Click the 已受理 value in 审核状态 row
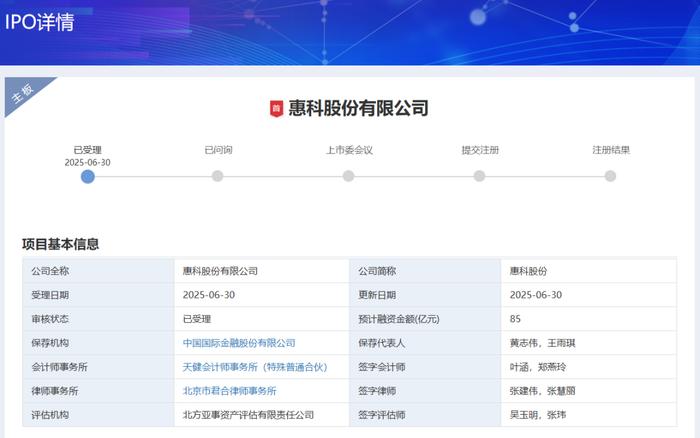 point(197,319)
